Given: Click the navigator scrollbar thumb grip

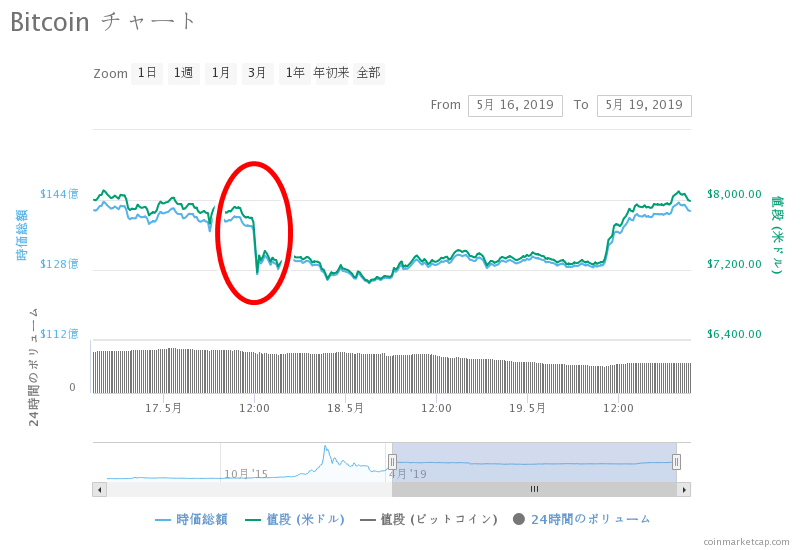Looking at the screenshot, I should pos(534,489).
